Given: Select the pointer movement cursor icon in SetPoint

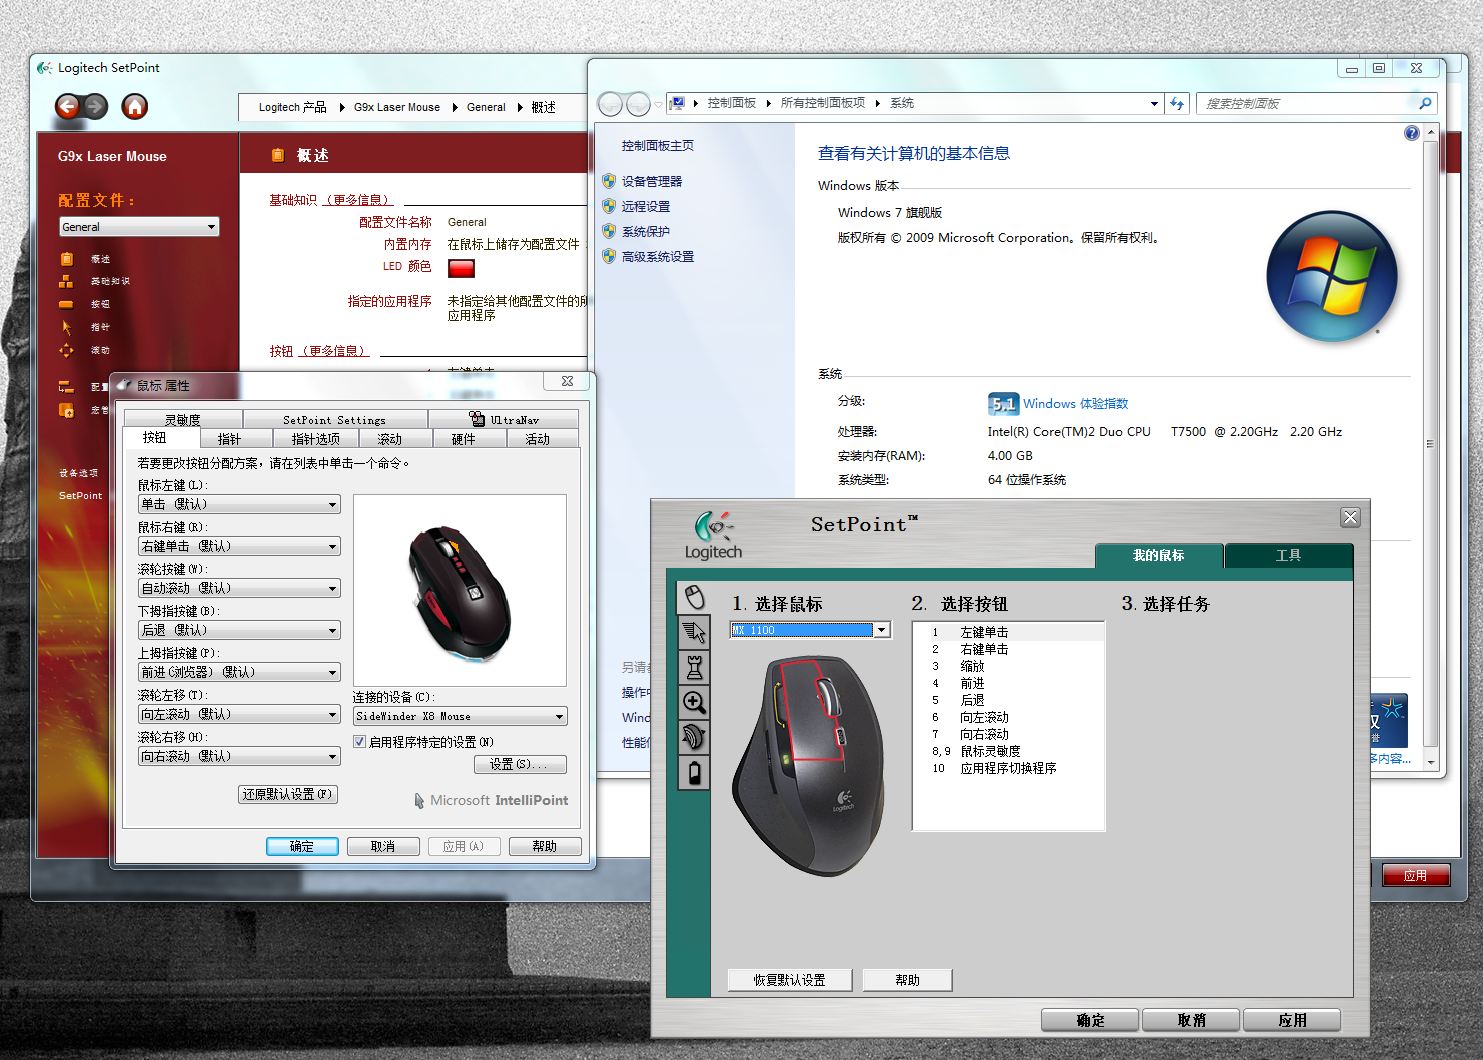Looking at the screenshot, I should click(x=694, y=632).
